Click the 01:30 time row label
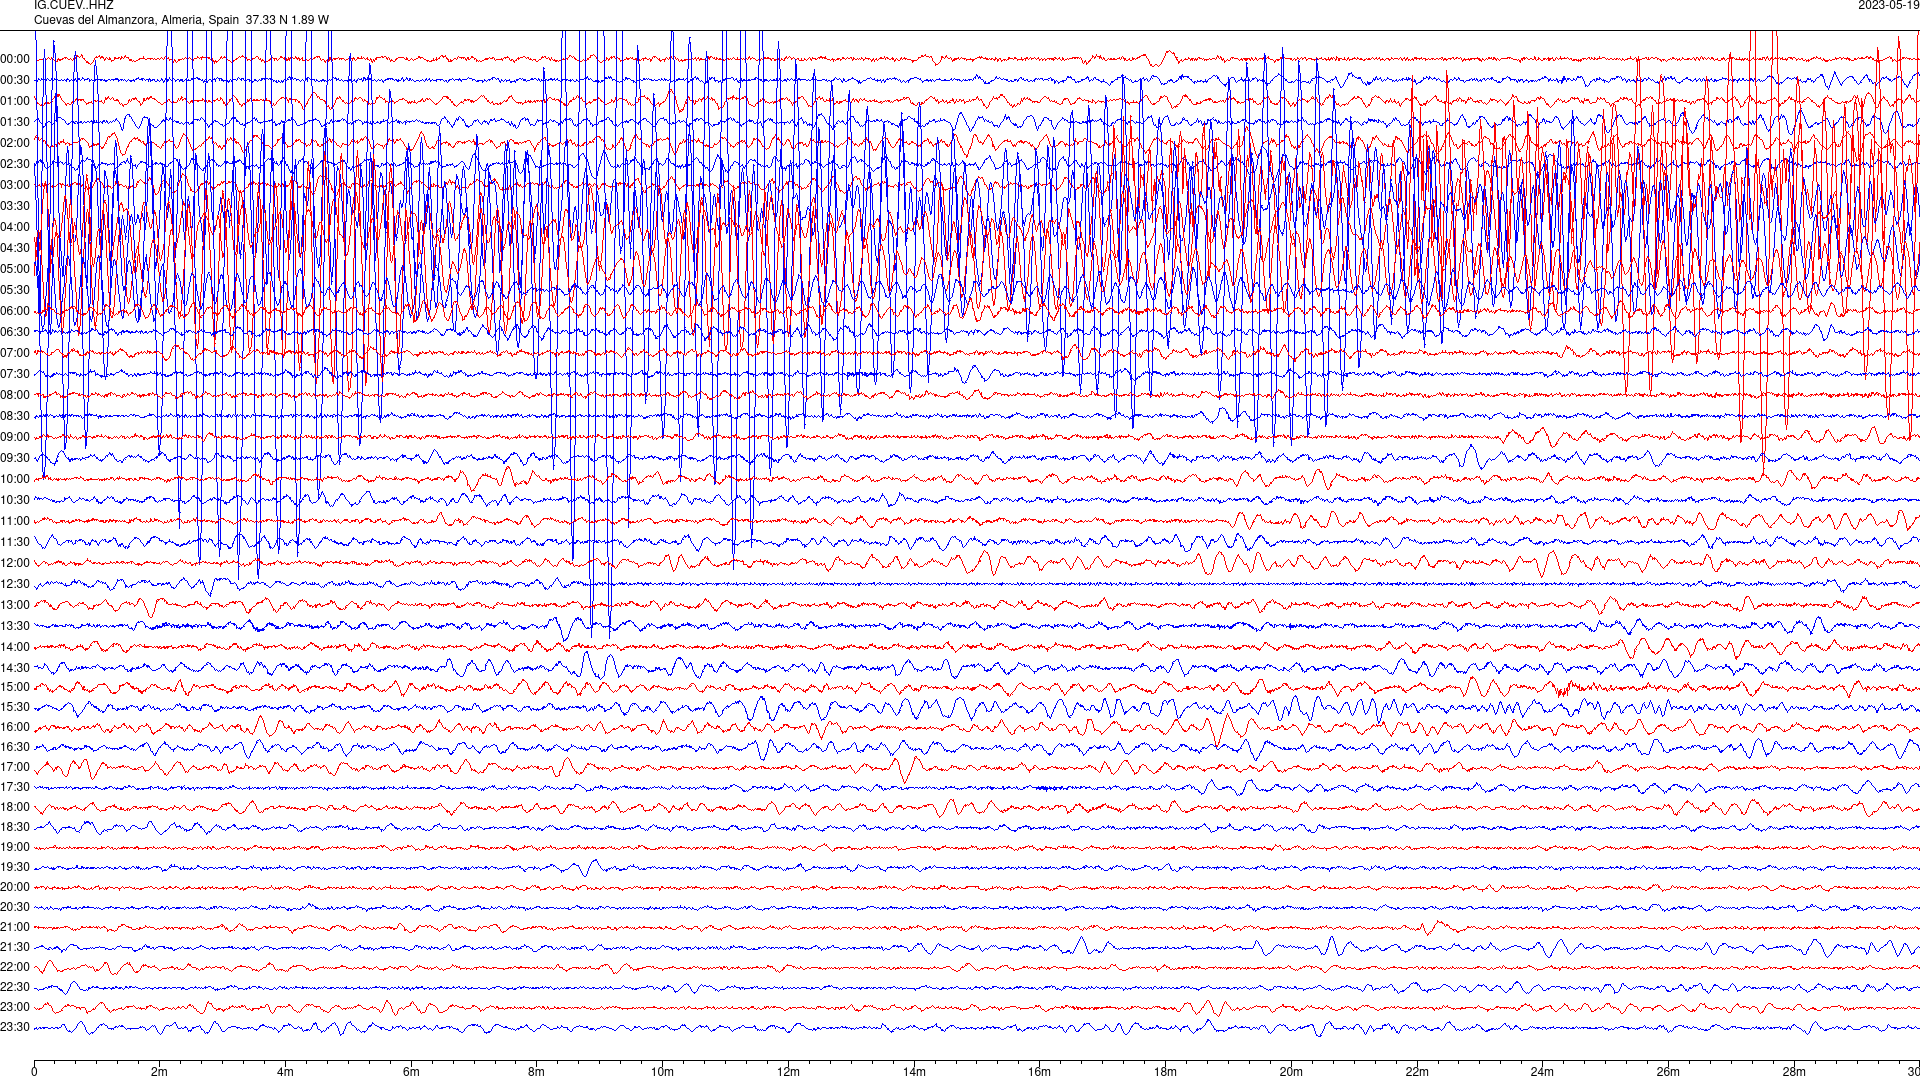The width and height of the screenshot is (1920, 1080). (15, 123)
